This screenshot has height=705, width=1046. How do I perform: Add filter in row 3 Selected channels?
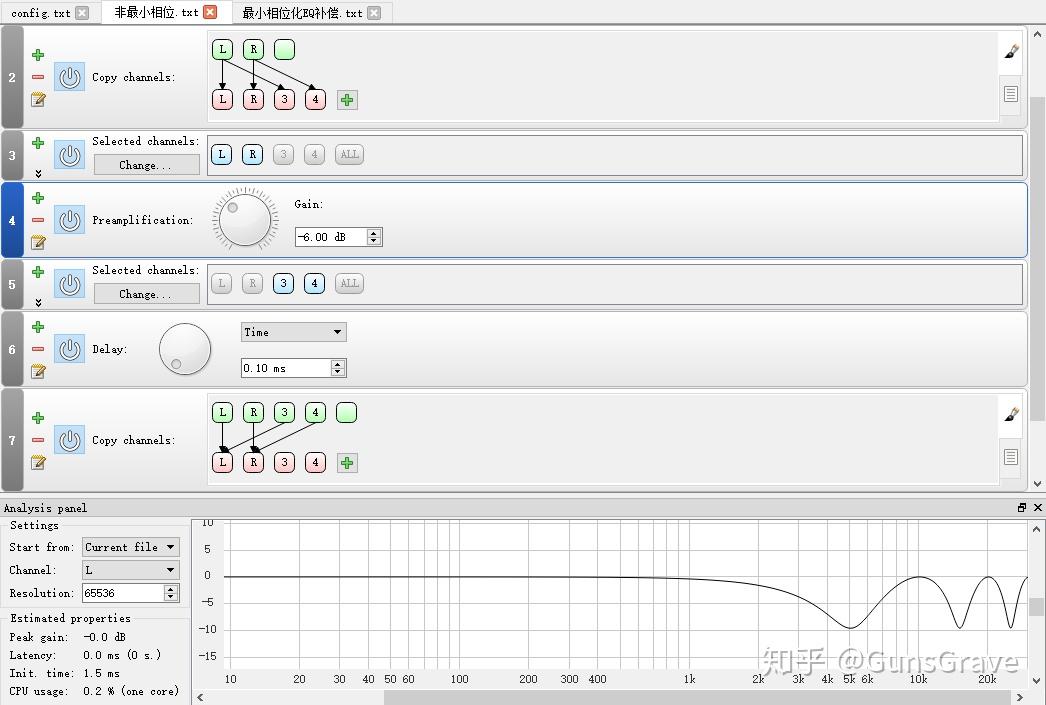(38, 143)
